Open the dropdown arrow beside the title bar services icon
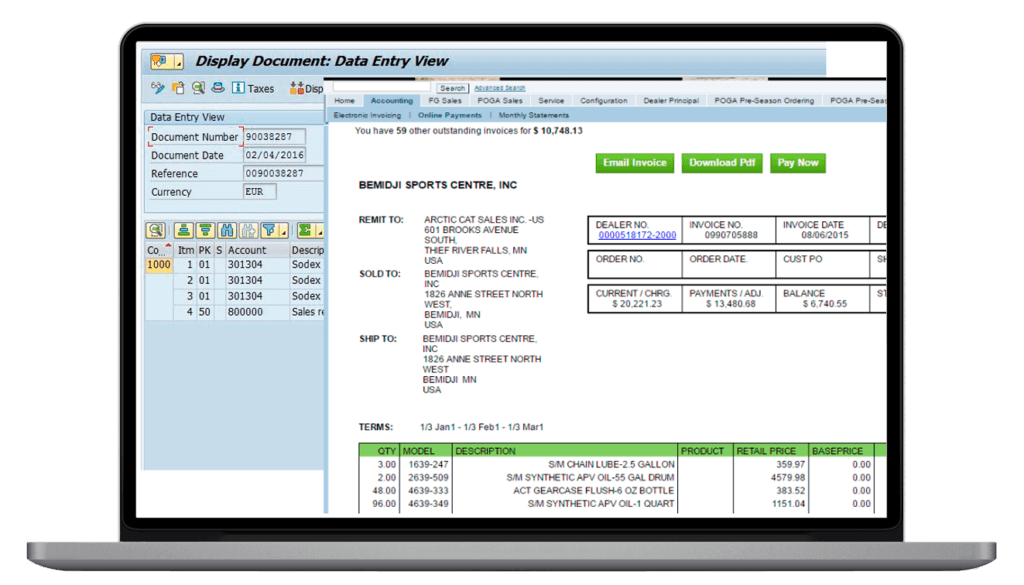Image resolution: width=1024 pixels, height=585 pixels. [x=178, y=62]
